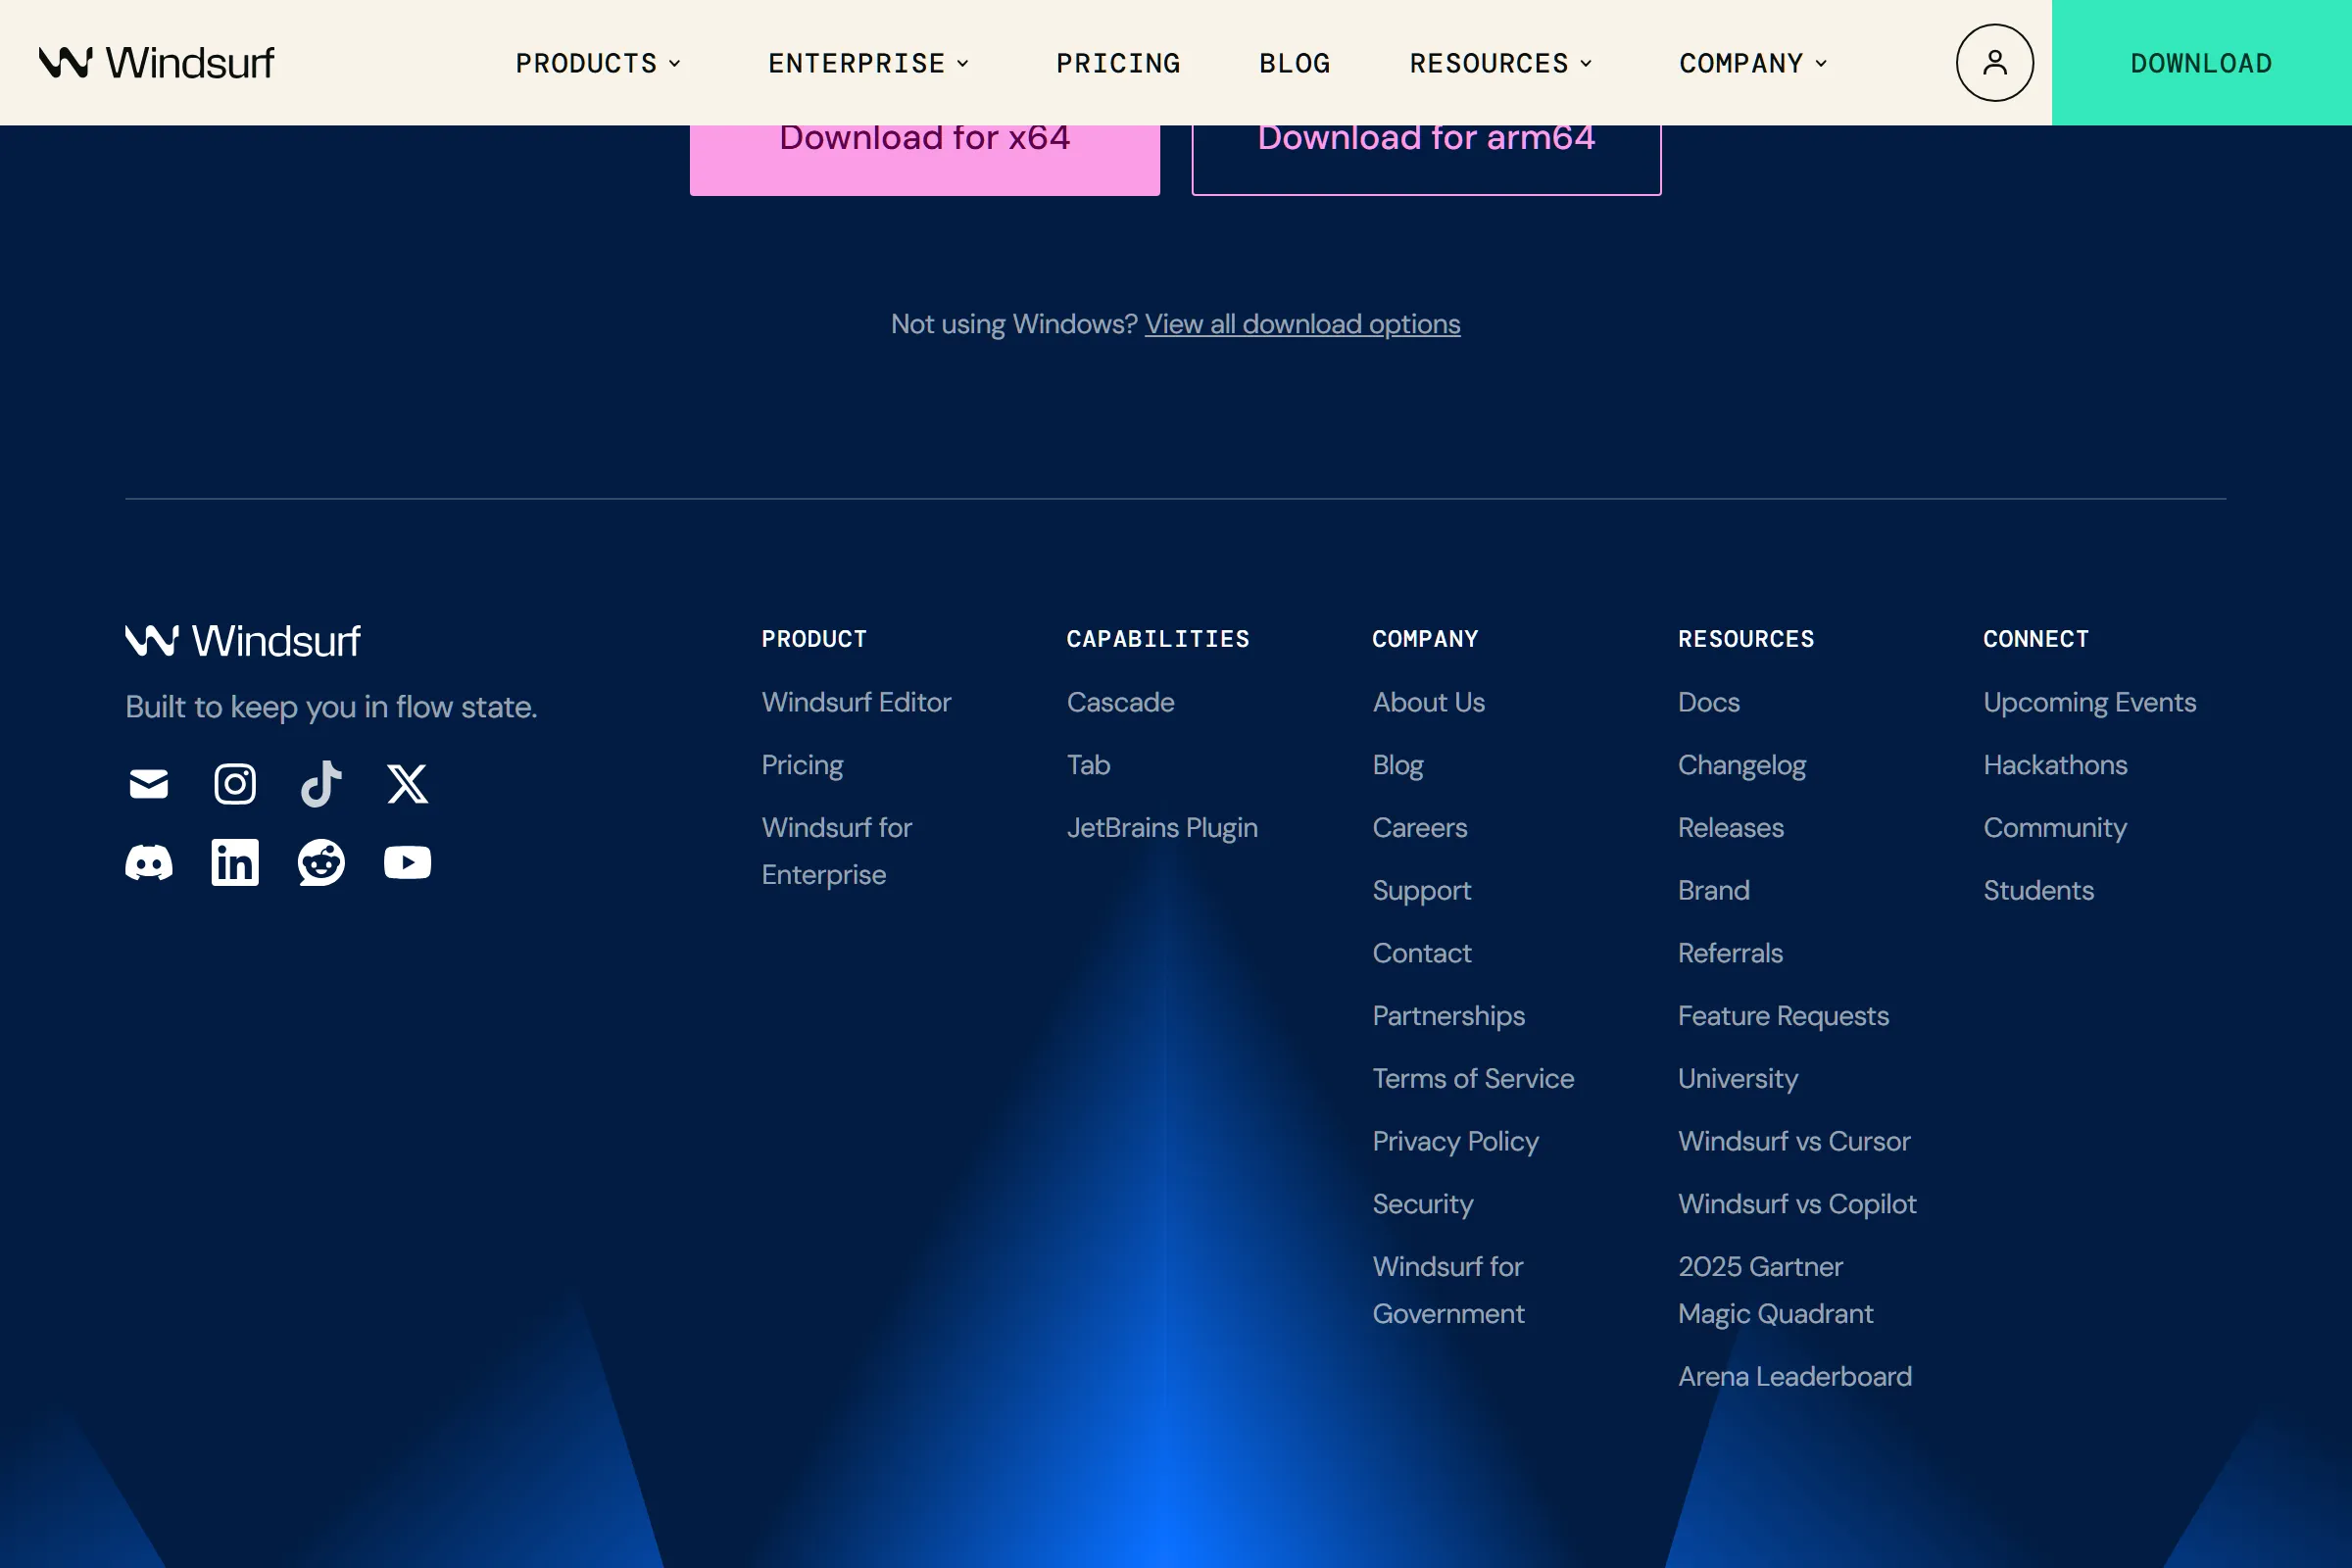
Task: Open the LinkedIn icon
Action: pyautogui.click(x=234, y=862)
